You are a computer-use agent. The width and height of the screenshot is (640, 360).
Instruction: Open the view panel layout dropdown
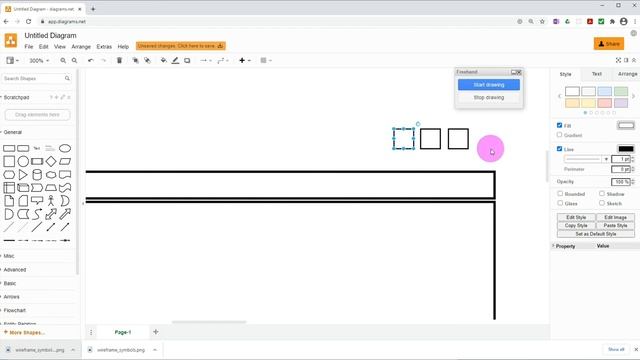point(12,60)
